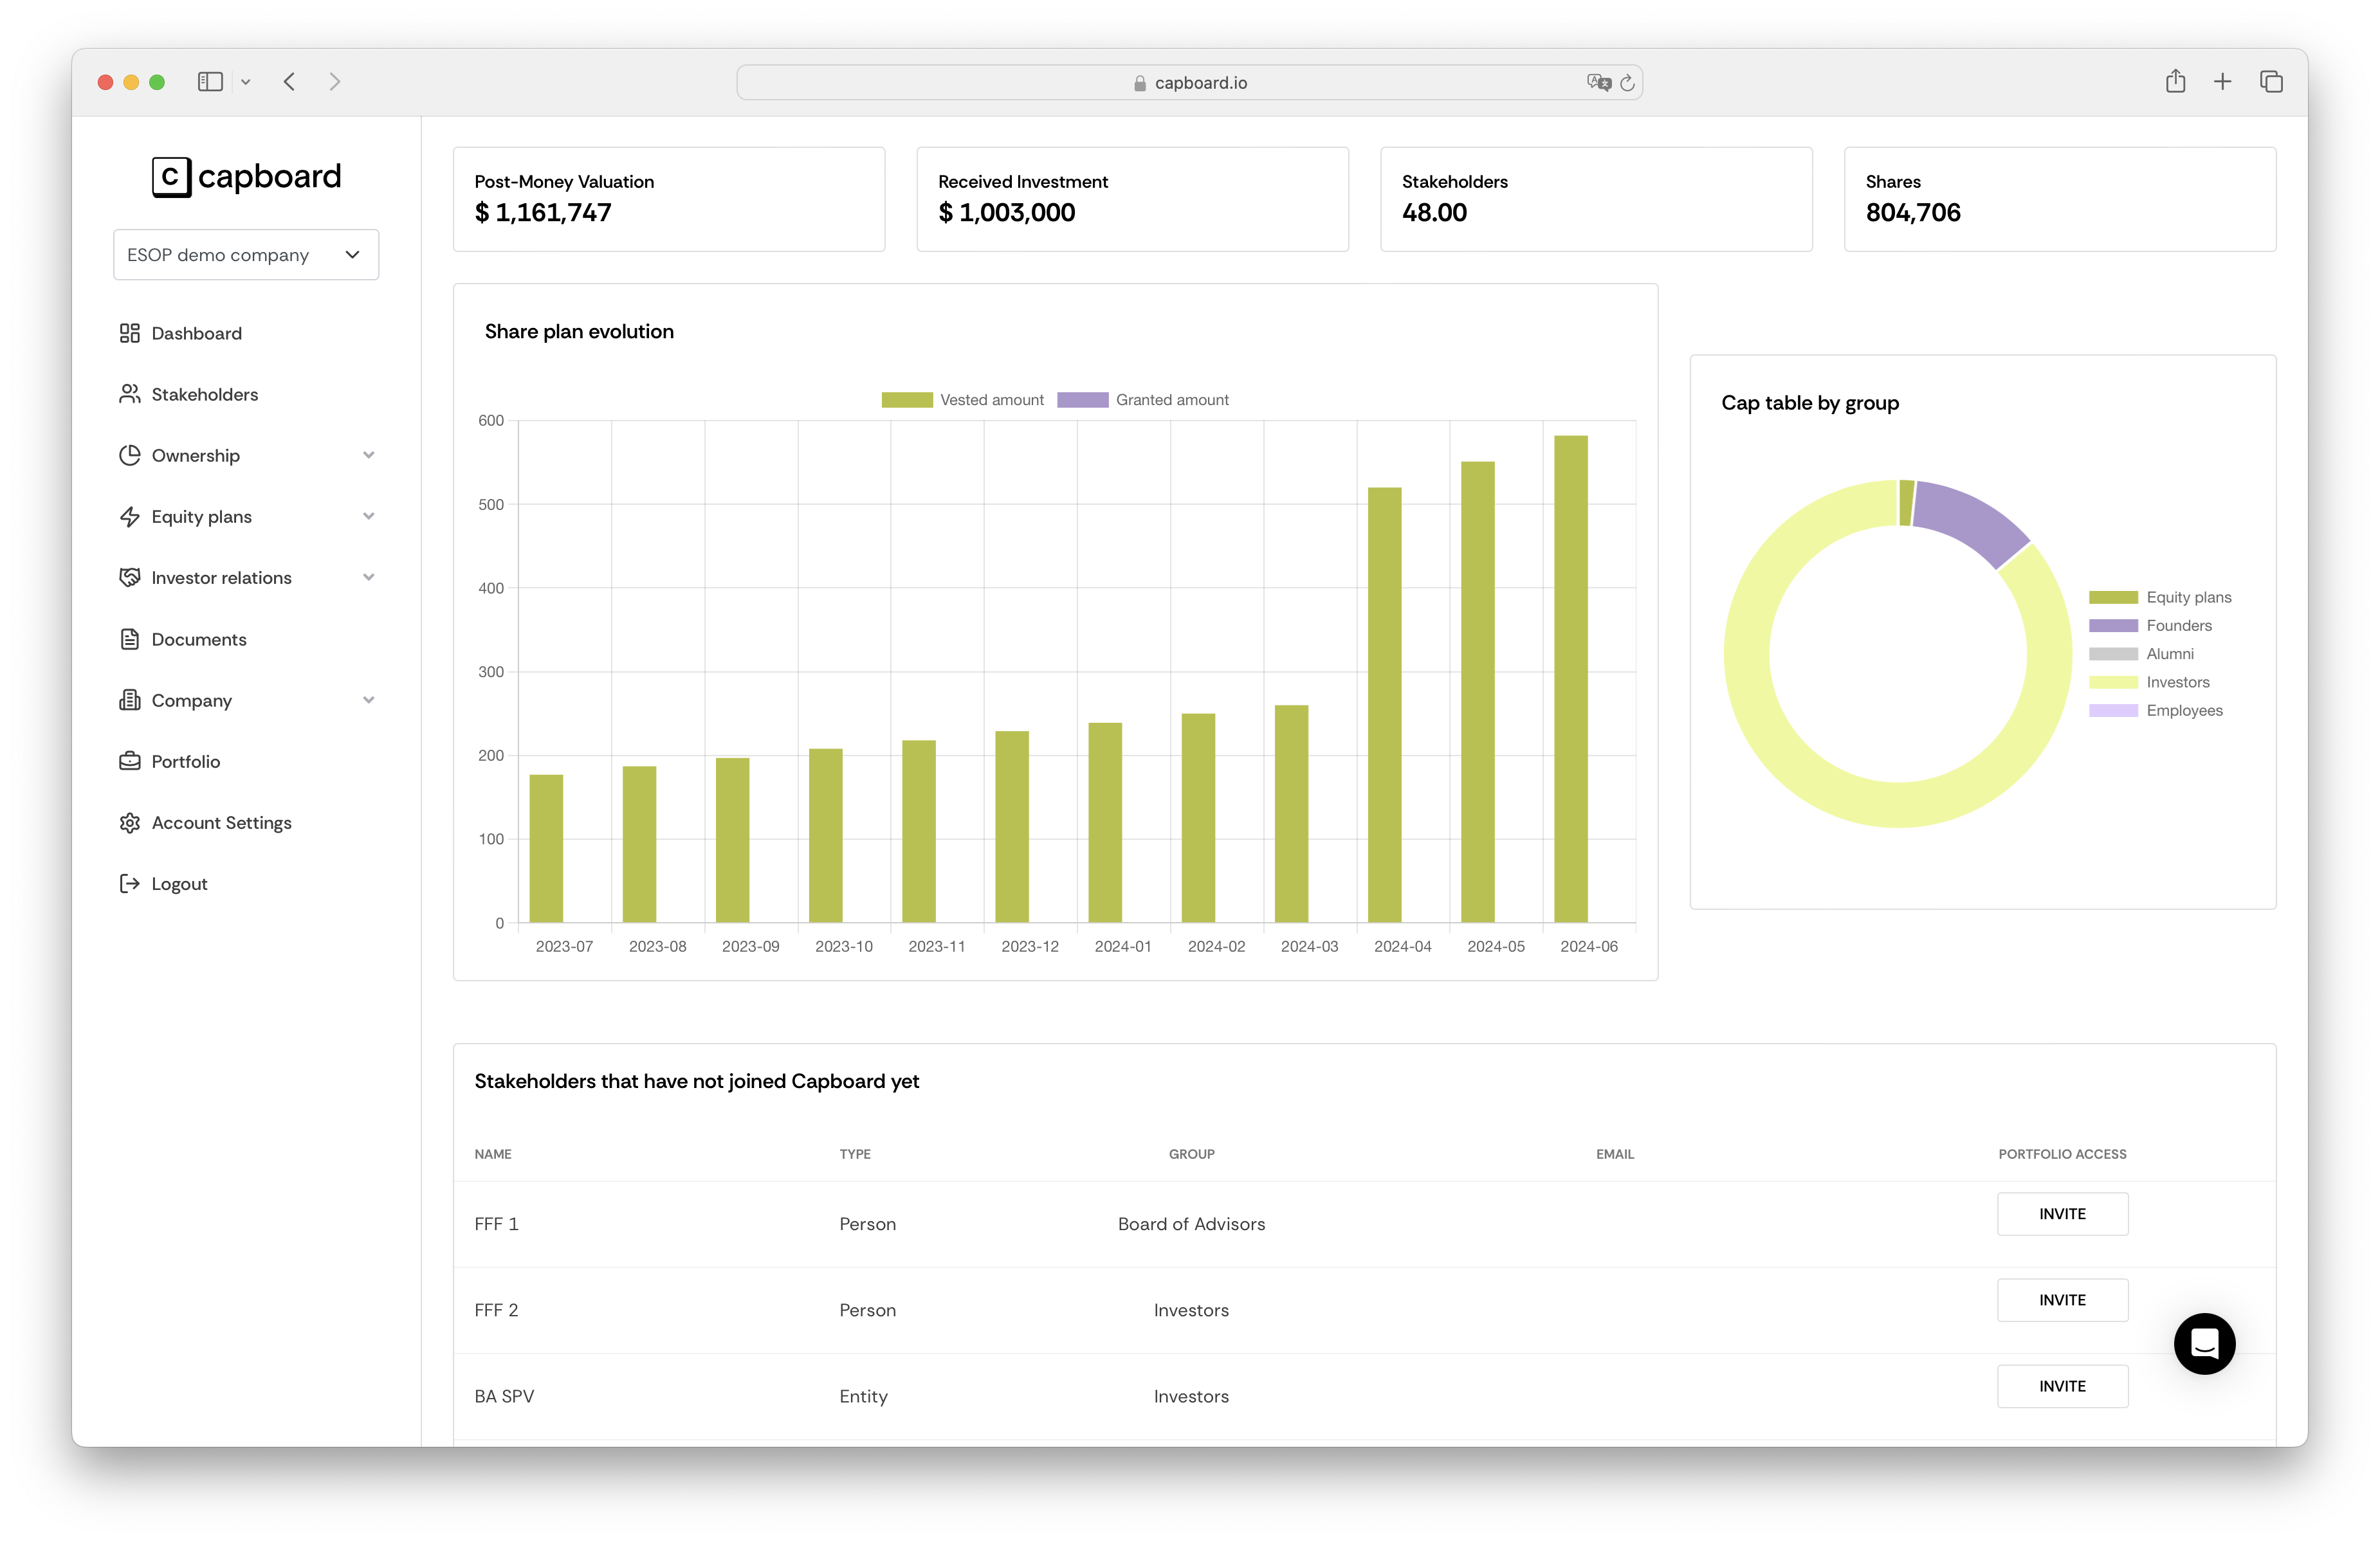
Task: Toggle Equity plans legend in cap table
Action: coord(2160,597)
